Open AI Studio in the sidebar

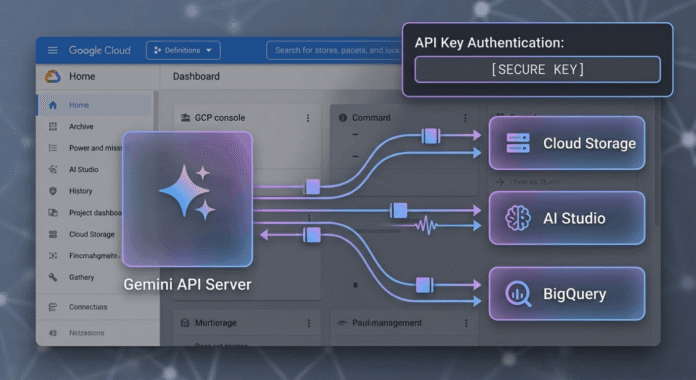[x=83, y=169]
